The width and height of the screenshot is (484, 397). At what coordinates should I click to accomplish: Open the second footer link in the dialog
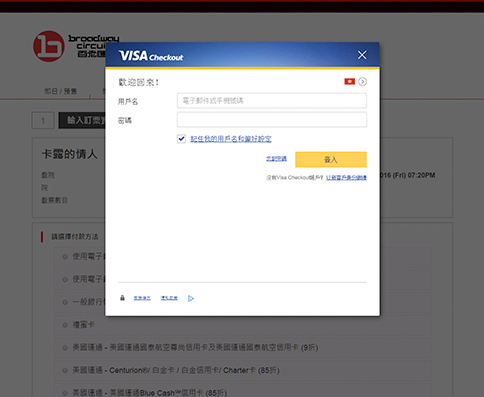pos(169,298)
